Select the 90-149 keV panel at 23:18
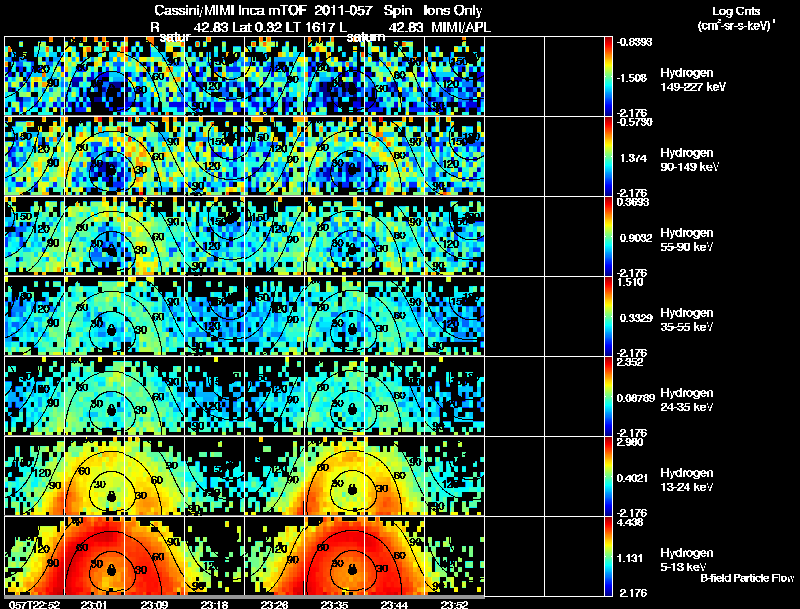 coord(215,157)
